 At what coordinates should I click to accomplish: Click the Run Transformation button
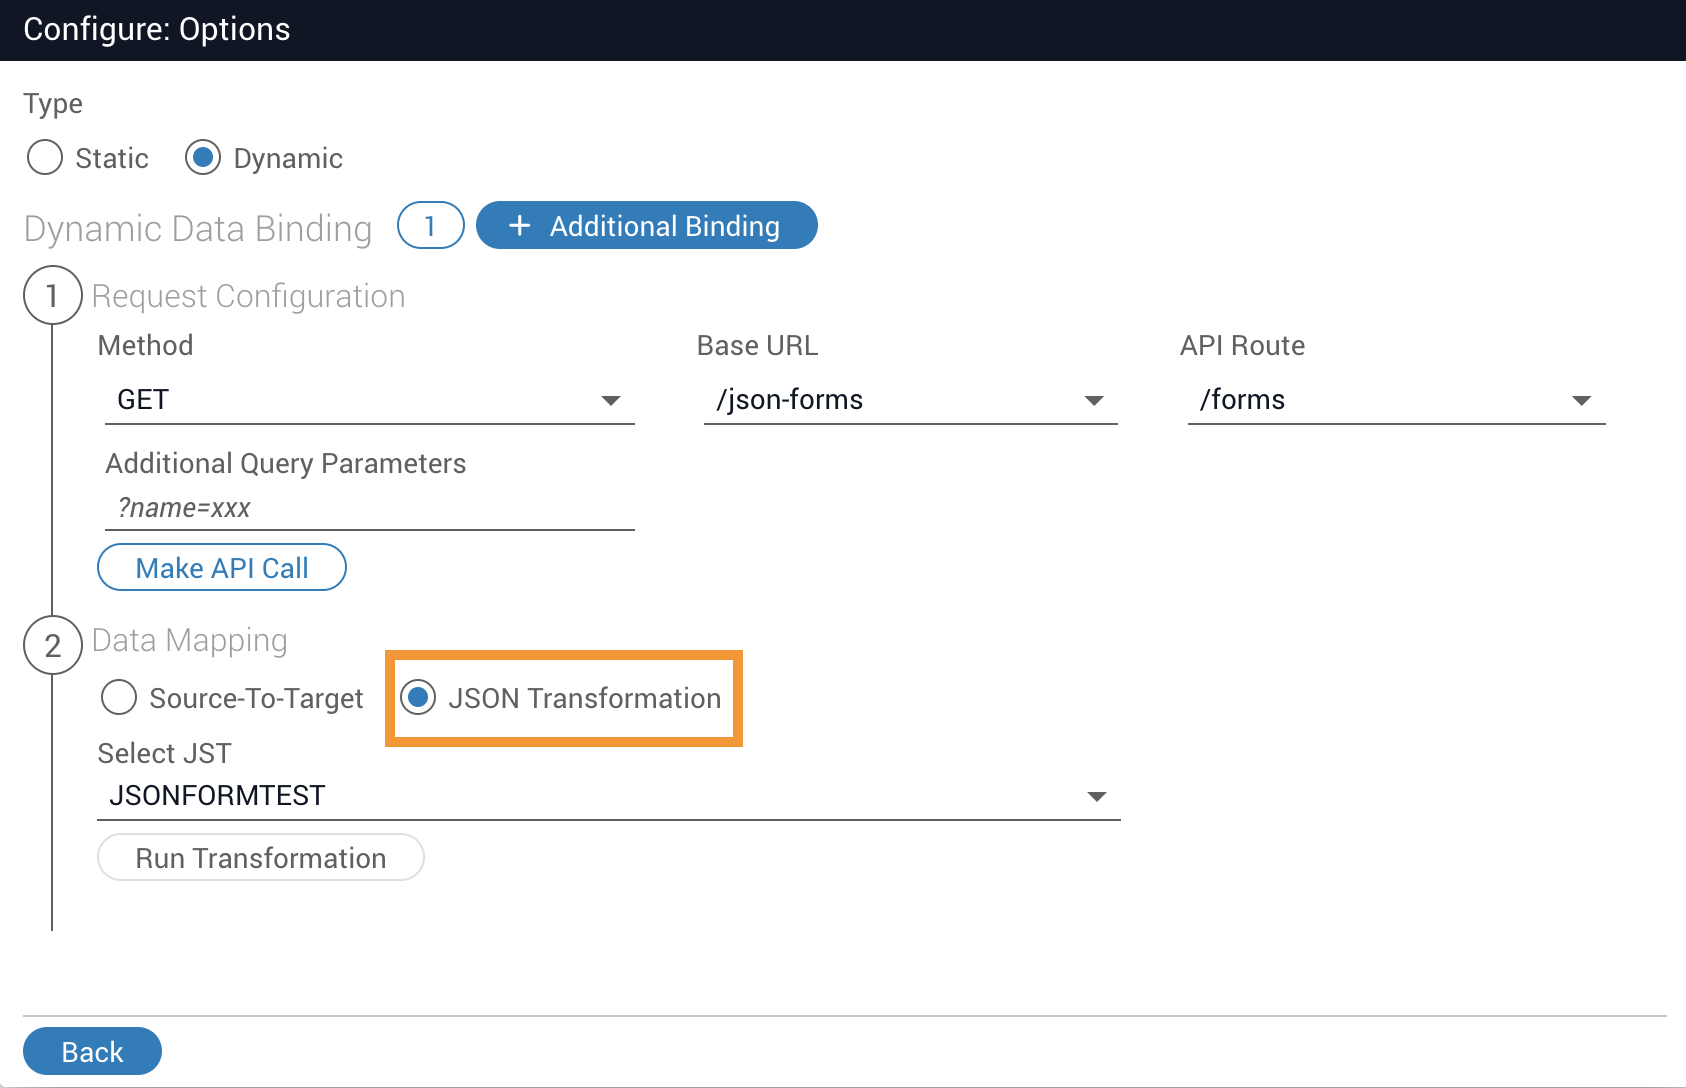(260, 858)
